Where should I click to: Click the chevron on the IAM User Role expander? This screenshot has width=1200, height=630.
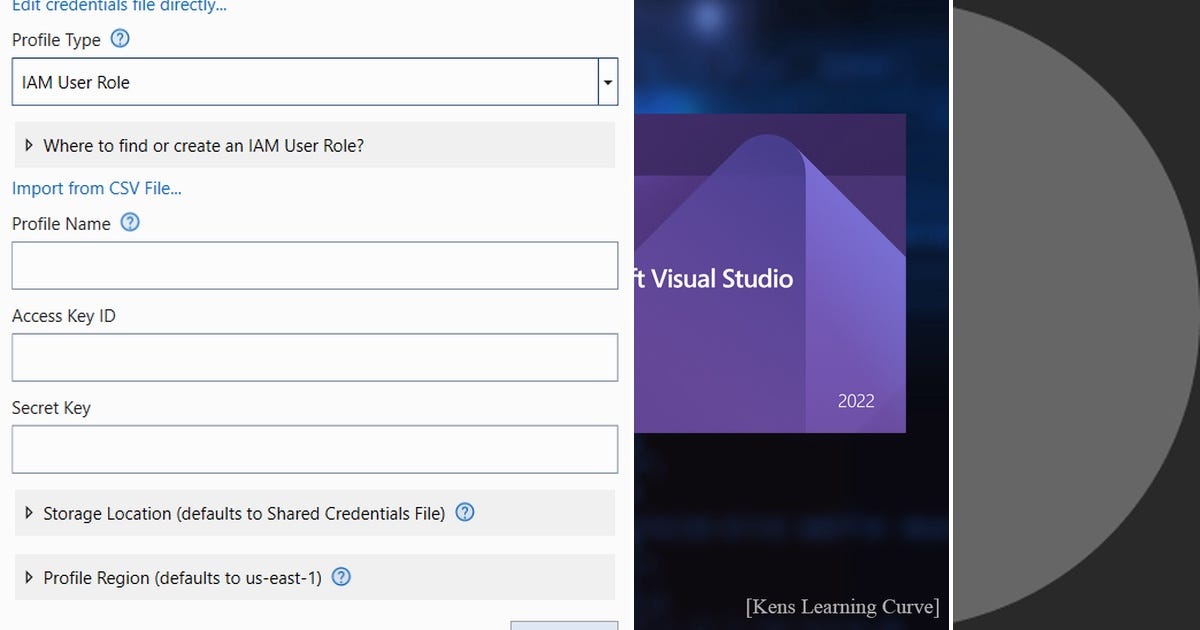click(x=27, y=144)
